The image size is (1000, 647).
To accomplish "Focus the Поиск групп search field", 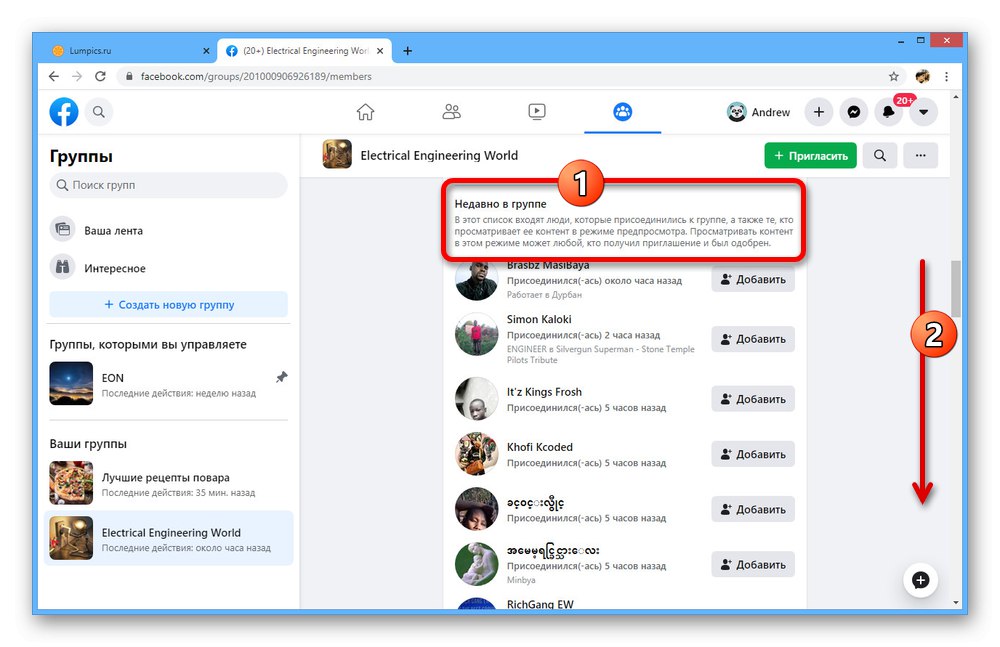I will (x=168, y=185).
